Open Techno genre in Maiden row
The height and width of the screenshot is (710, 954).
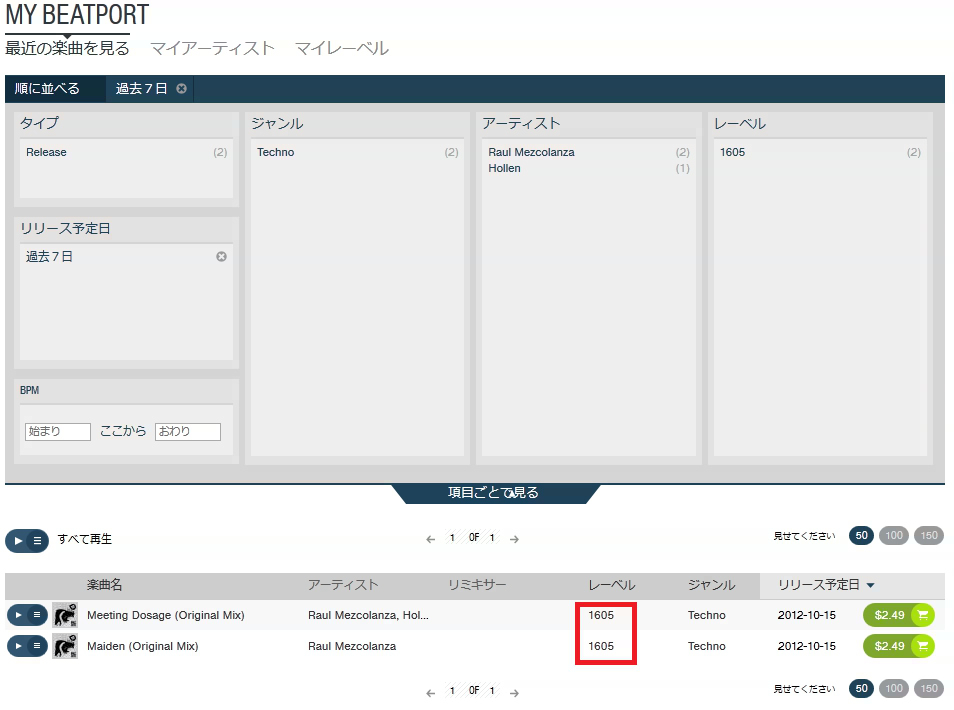(706, 646)
